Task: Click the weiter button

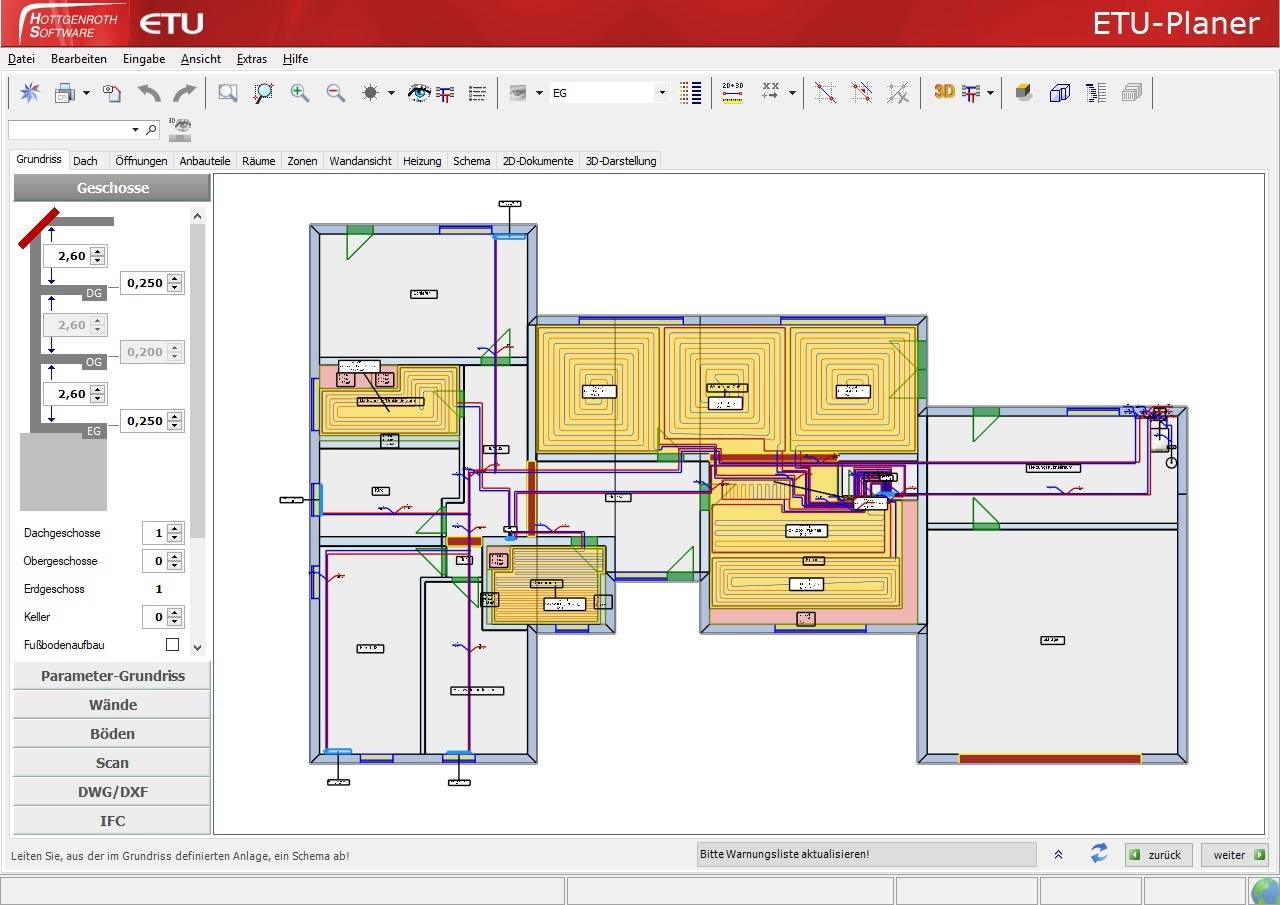Action: click(1236, 855)
